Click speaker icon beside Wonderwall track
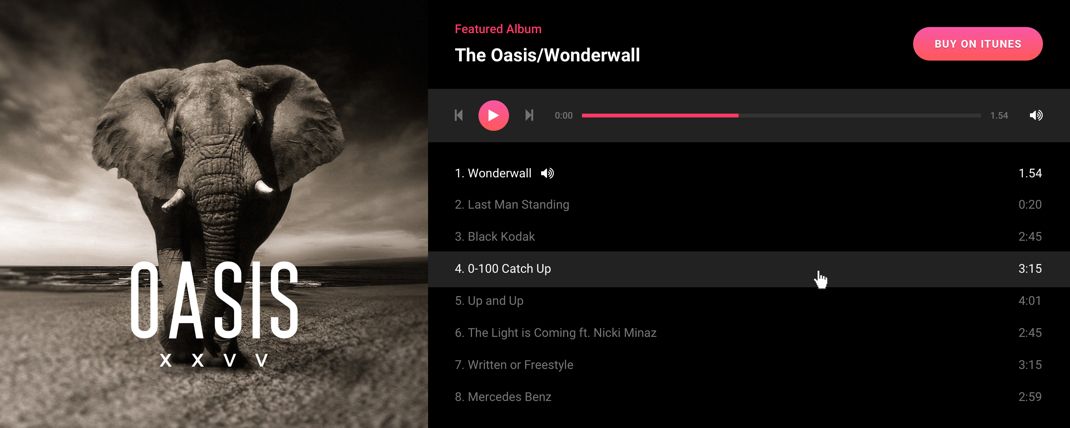Screen dimensions: 1070x428 (x=547, y=173)
